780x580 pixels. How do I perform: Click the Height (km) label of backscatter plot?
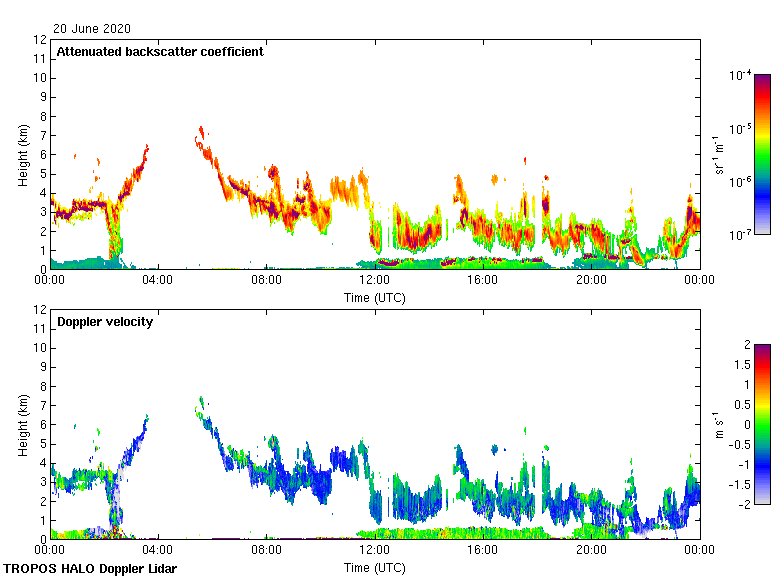click(23, 154)
